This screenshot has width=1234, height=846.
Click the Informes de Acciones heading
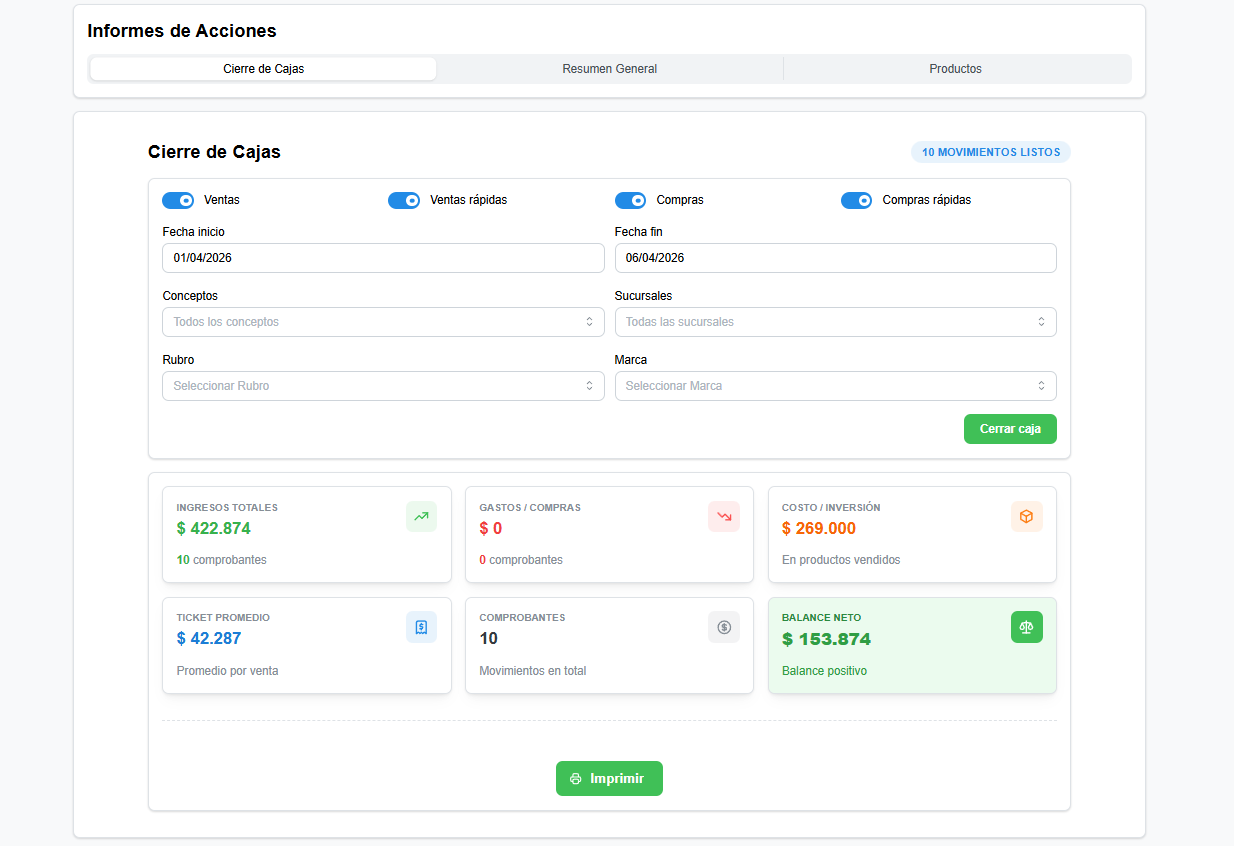coord(182,31)
